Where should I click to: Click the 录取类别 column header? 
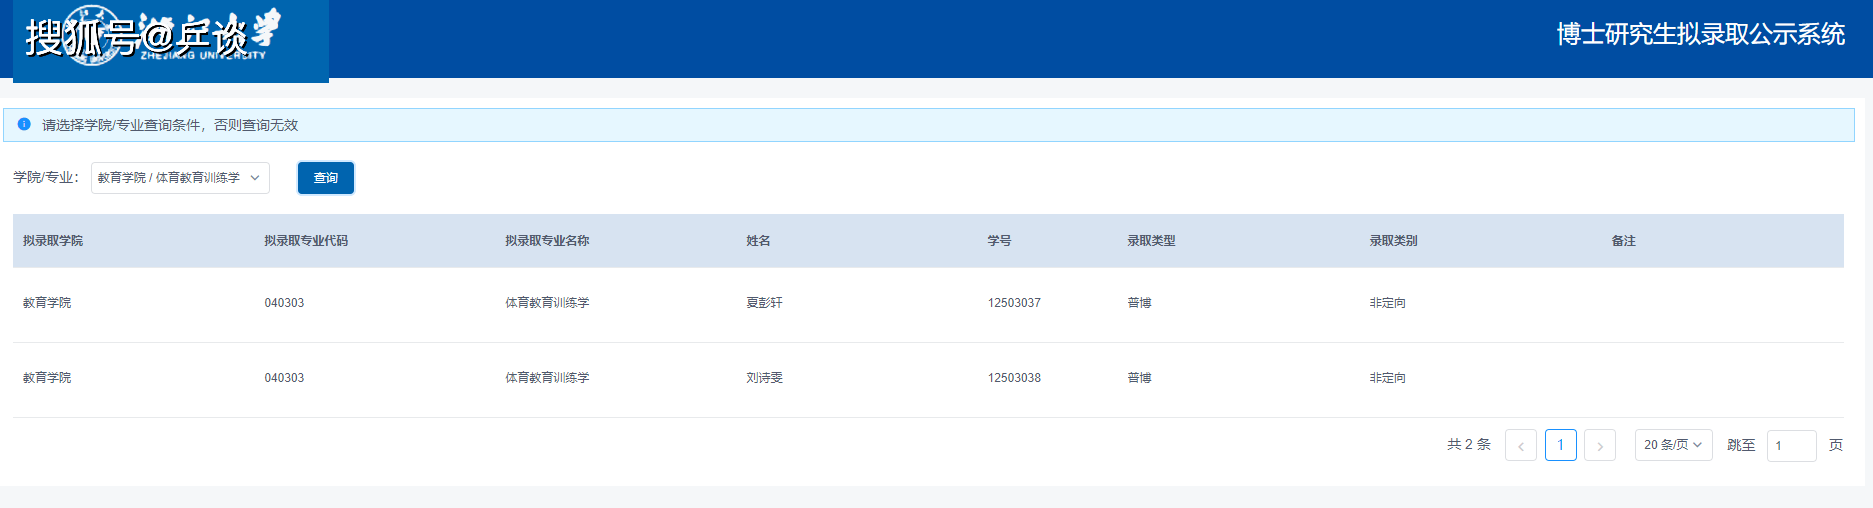coord(1393,241)
